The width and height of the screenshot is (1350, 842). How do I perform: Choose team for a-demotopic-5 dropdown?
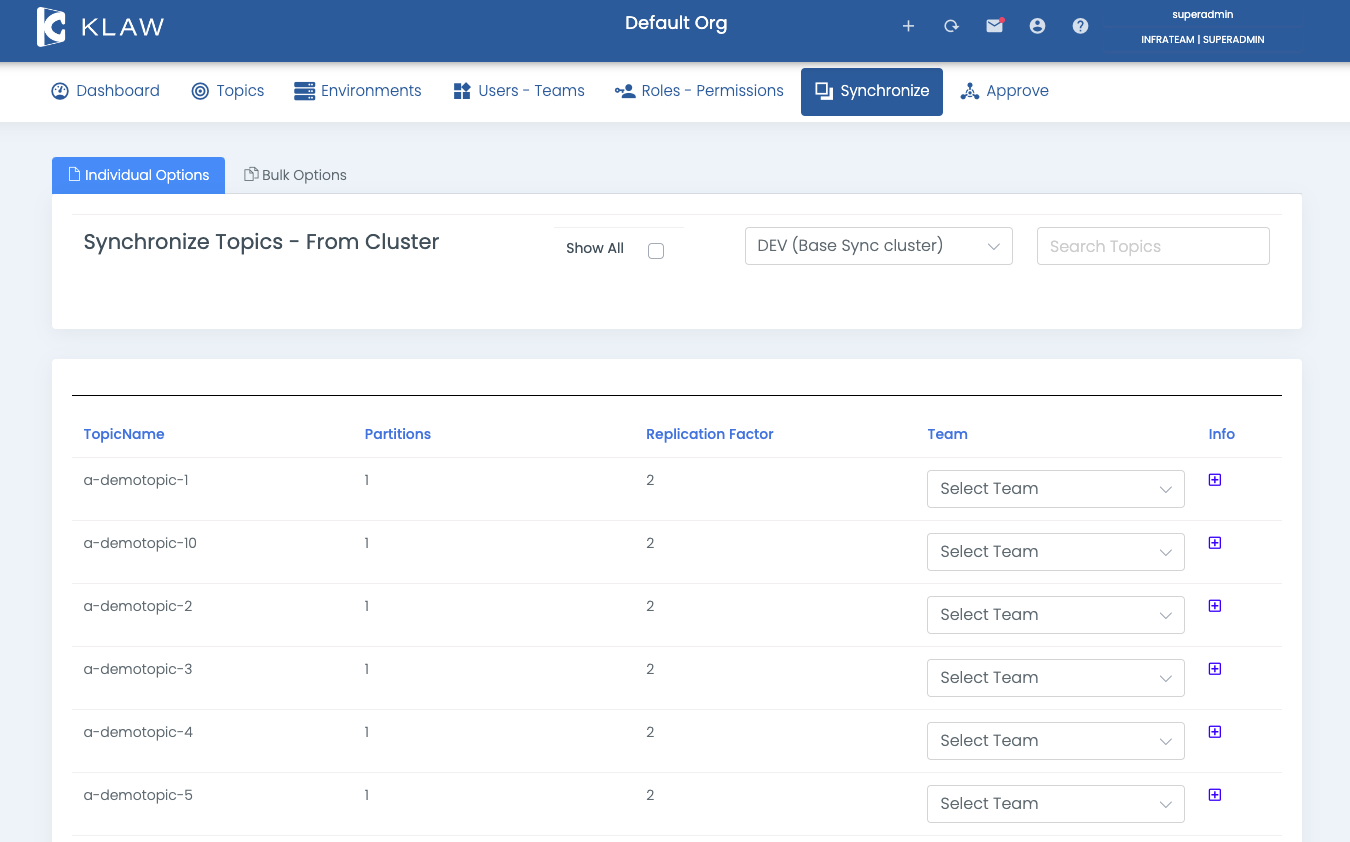point(1055,804)
